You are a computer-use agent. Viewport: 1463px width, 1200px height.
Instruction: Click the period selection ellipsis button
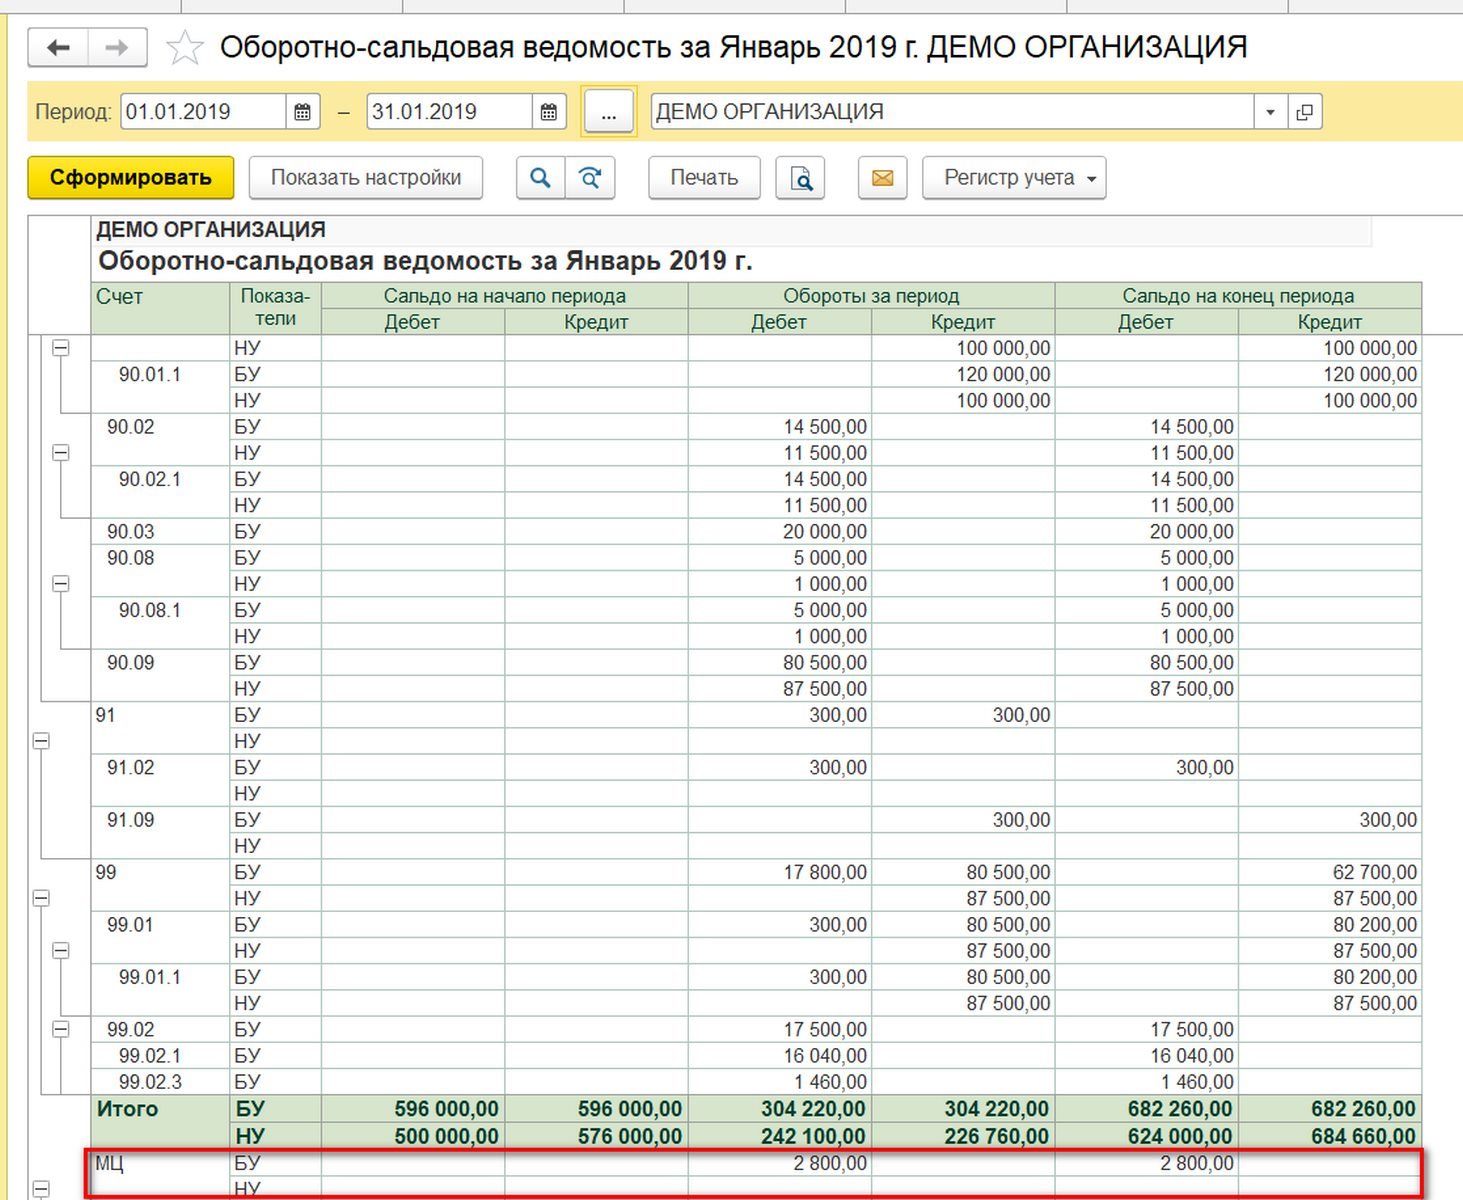coord(608,112)
